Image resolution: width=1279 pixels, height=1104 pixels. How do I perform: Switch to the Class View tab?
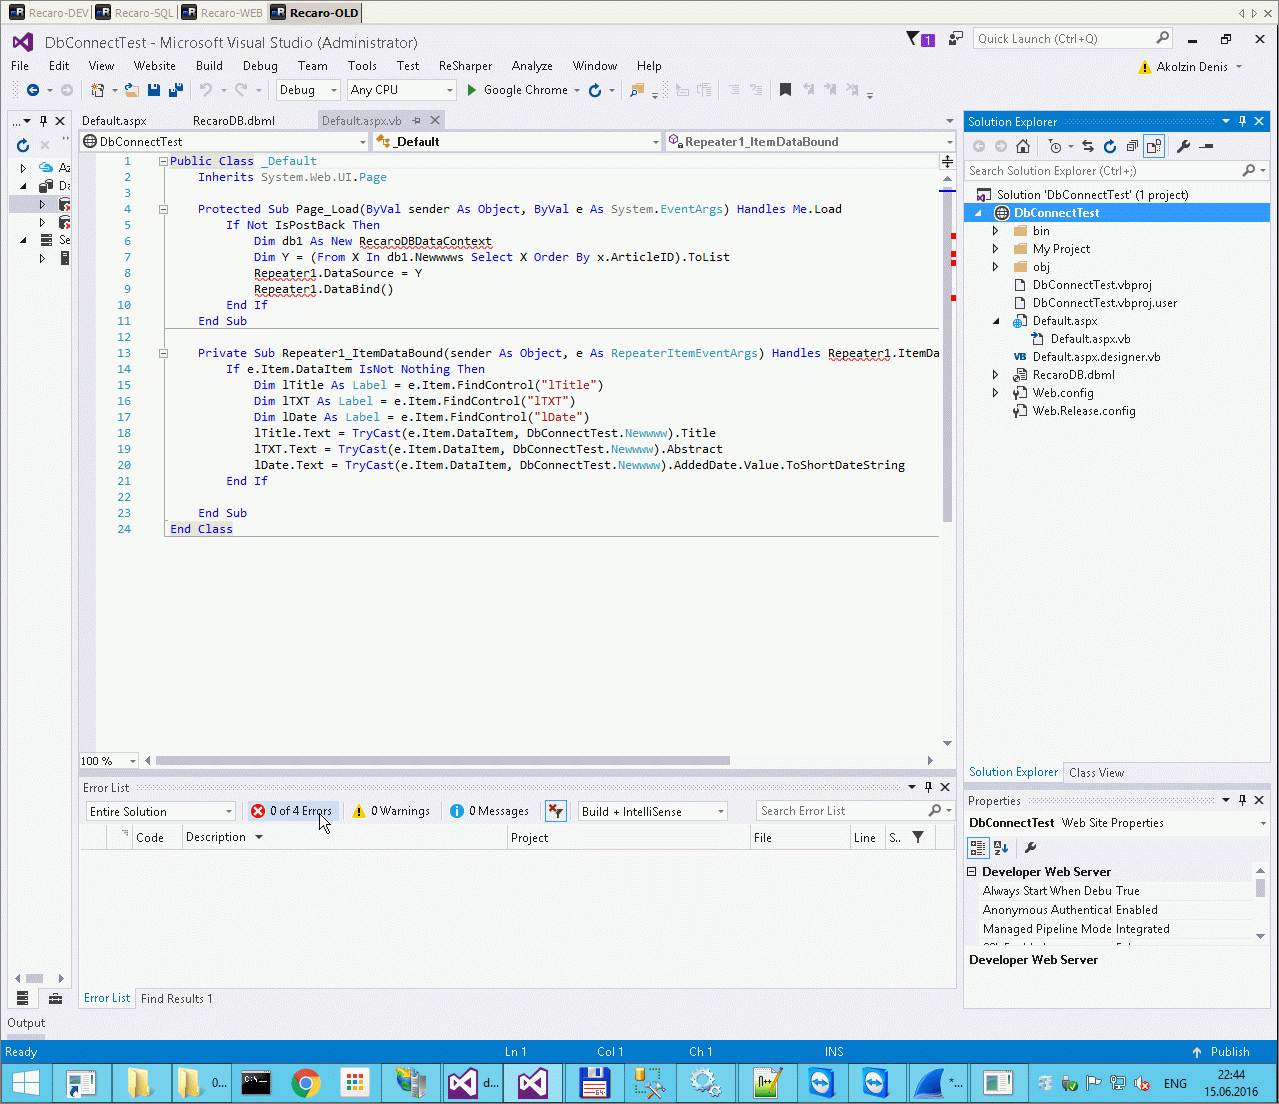pos(1096,773)
